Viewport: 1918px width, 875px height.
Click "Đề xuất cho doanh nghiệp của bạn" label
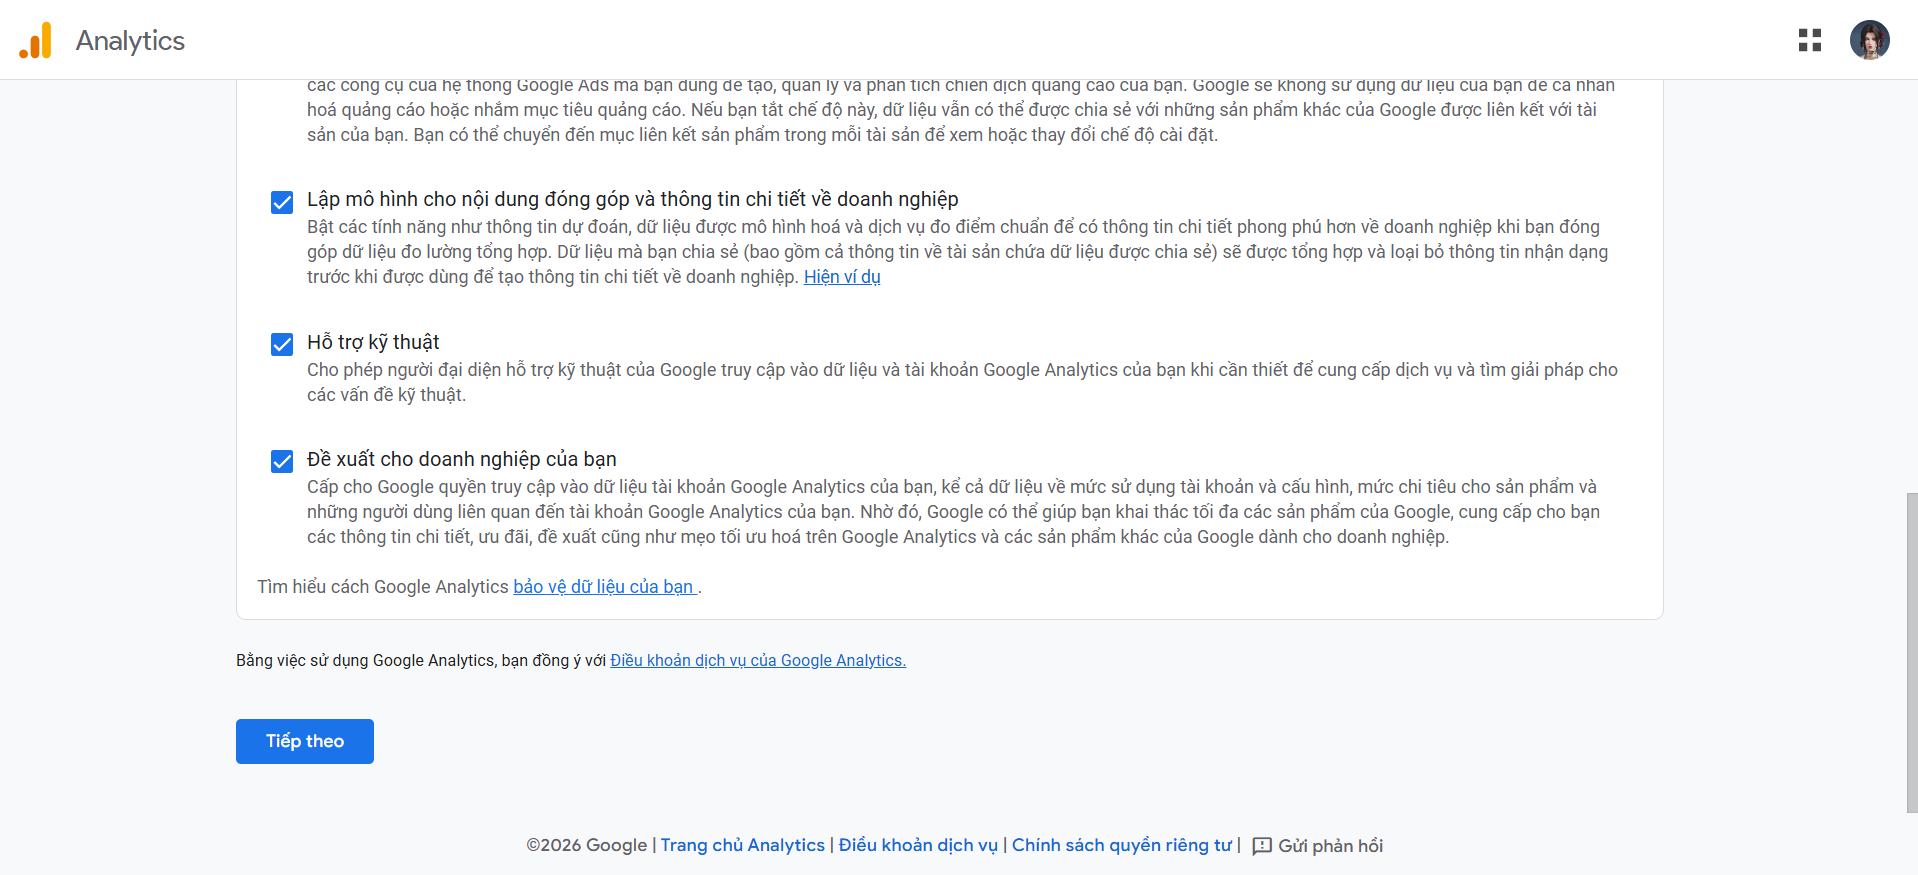pos(461,460)
